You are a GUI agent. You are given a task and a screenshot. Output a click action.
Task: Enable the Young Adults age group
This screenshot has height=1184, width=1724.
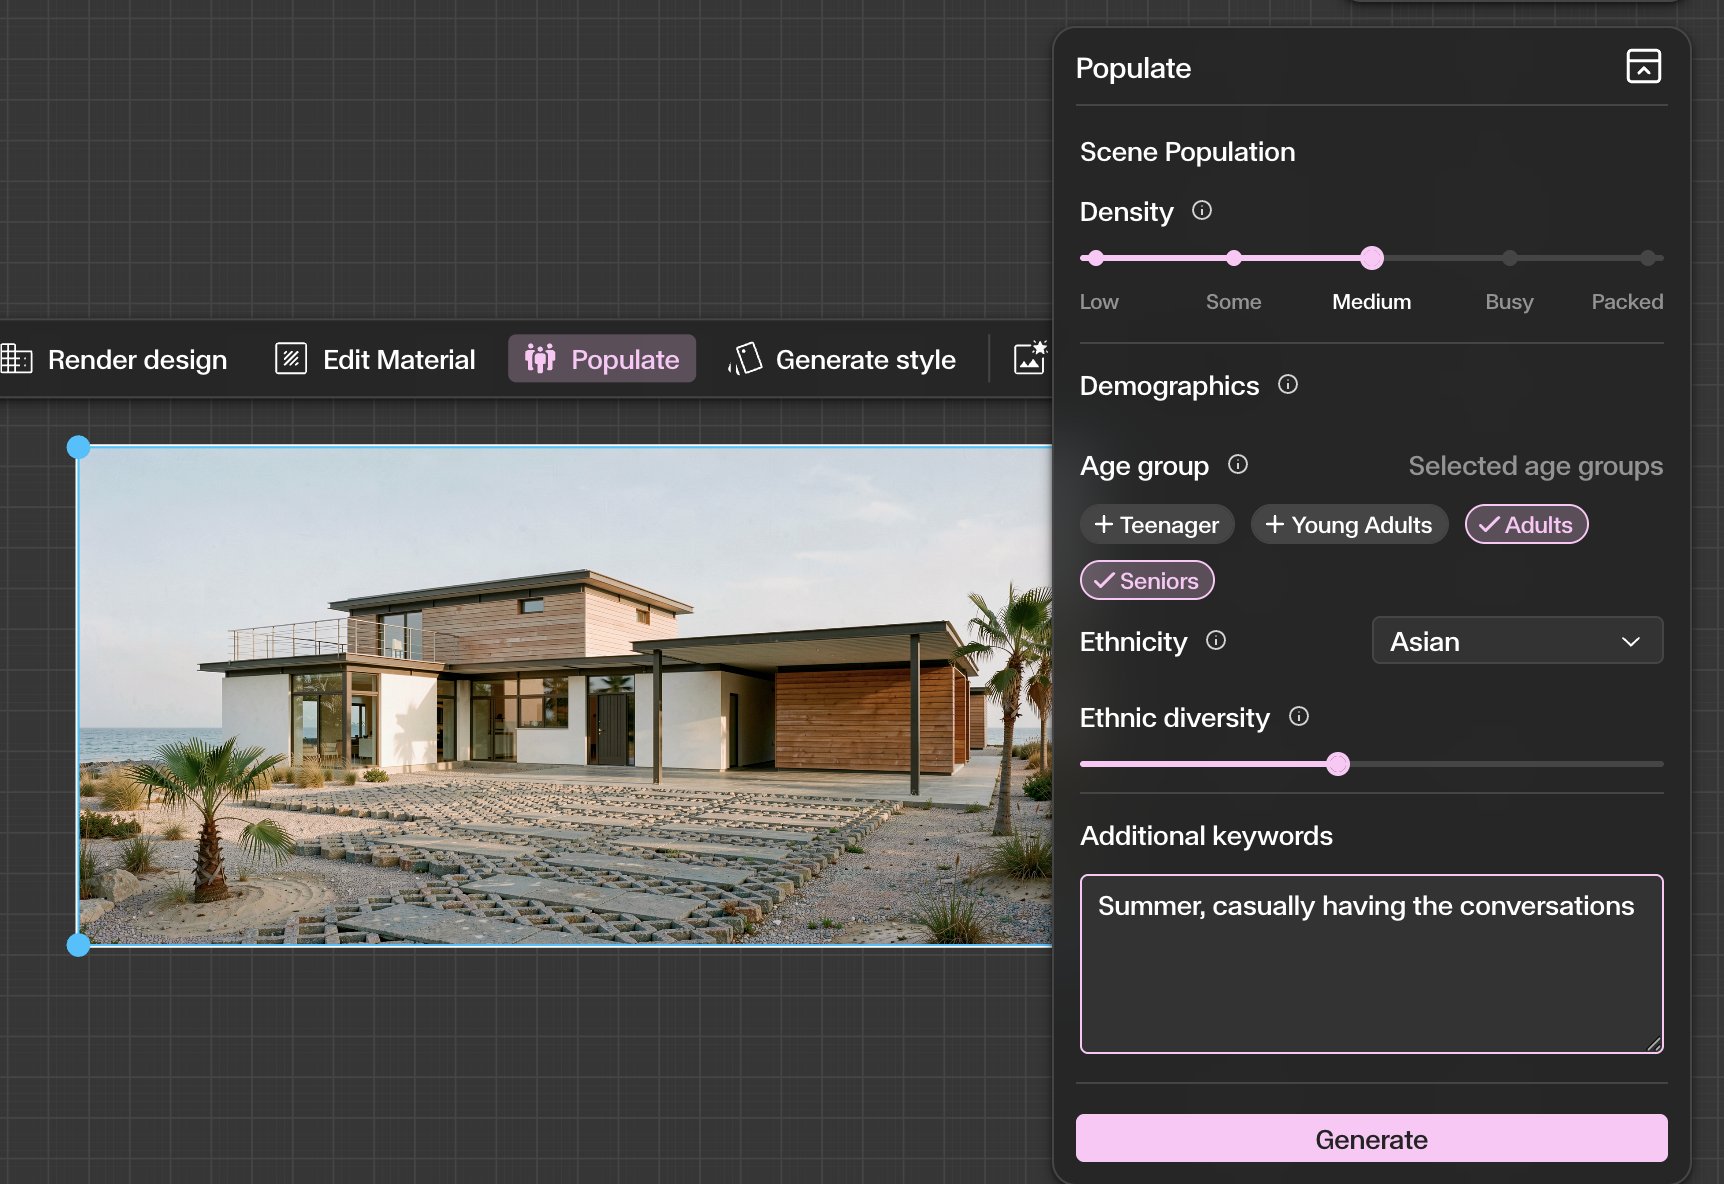(1349, 525)
